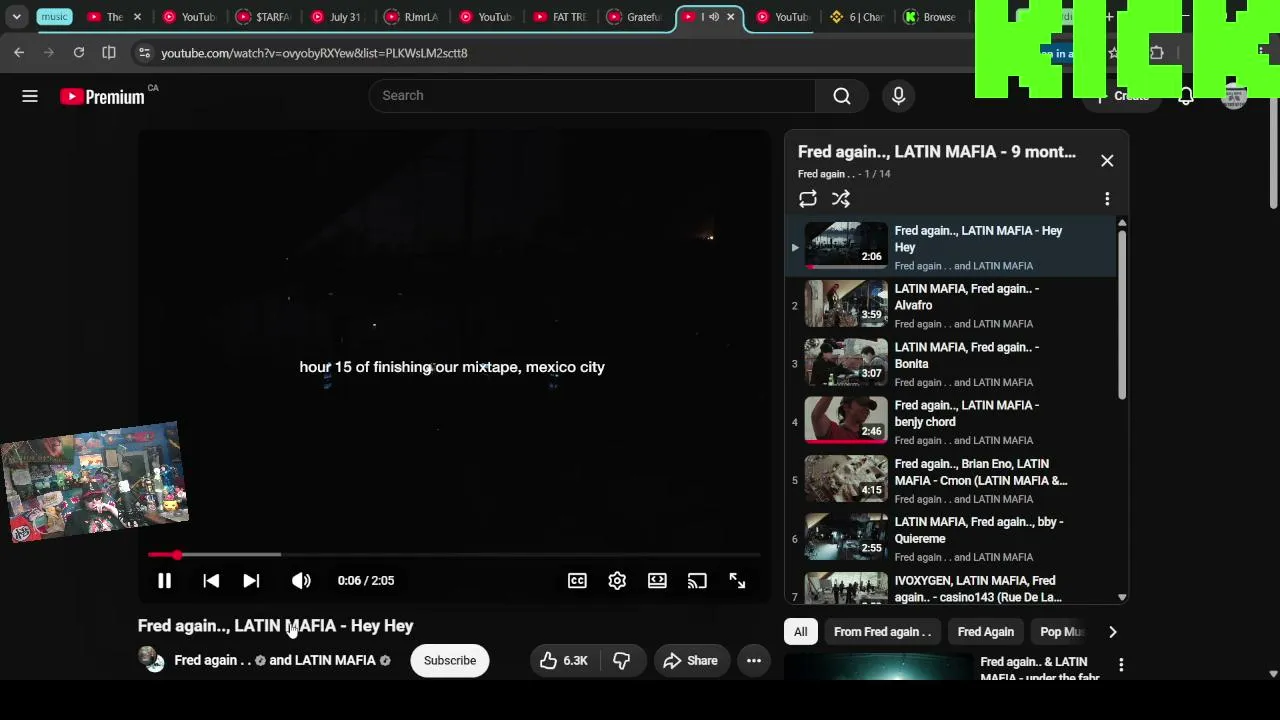Open 'Fred again . .' channel link under the title
Image resolution: width=1280 pixels, height=720 pixels.
(212, 661)
